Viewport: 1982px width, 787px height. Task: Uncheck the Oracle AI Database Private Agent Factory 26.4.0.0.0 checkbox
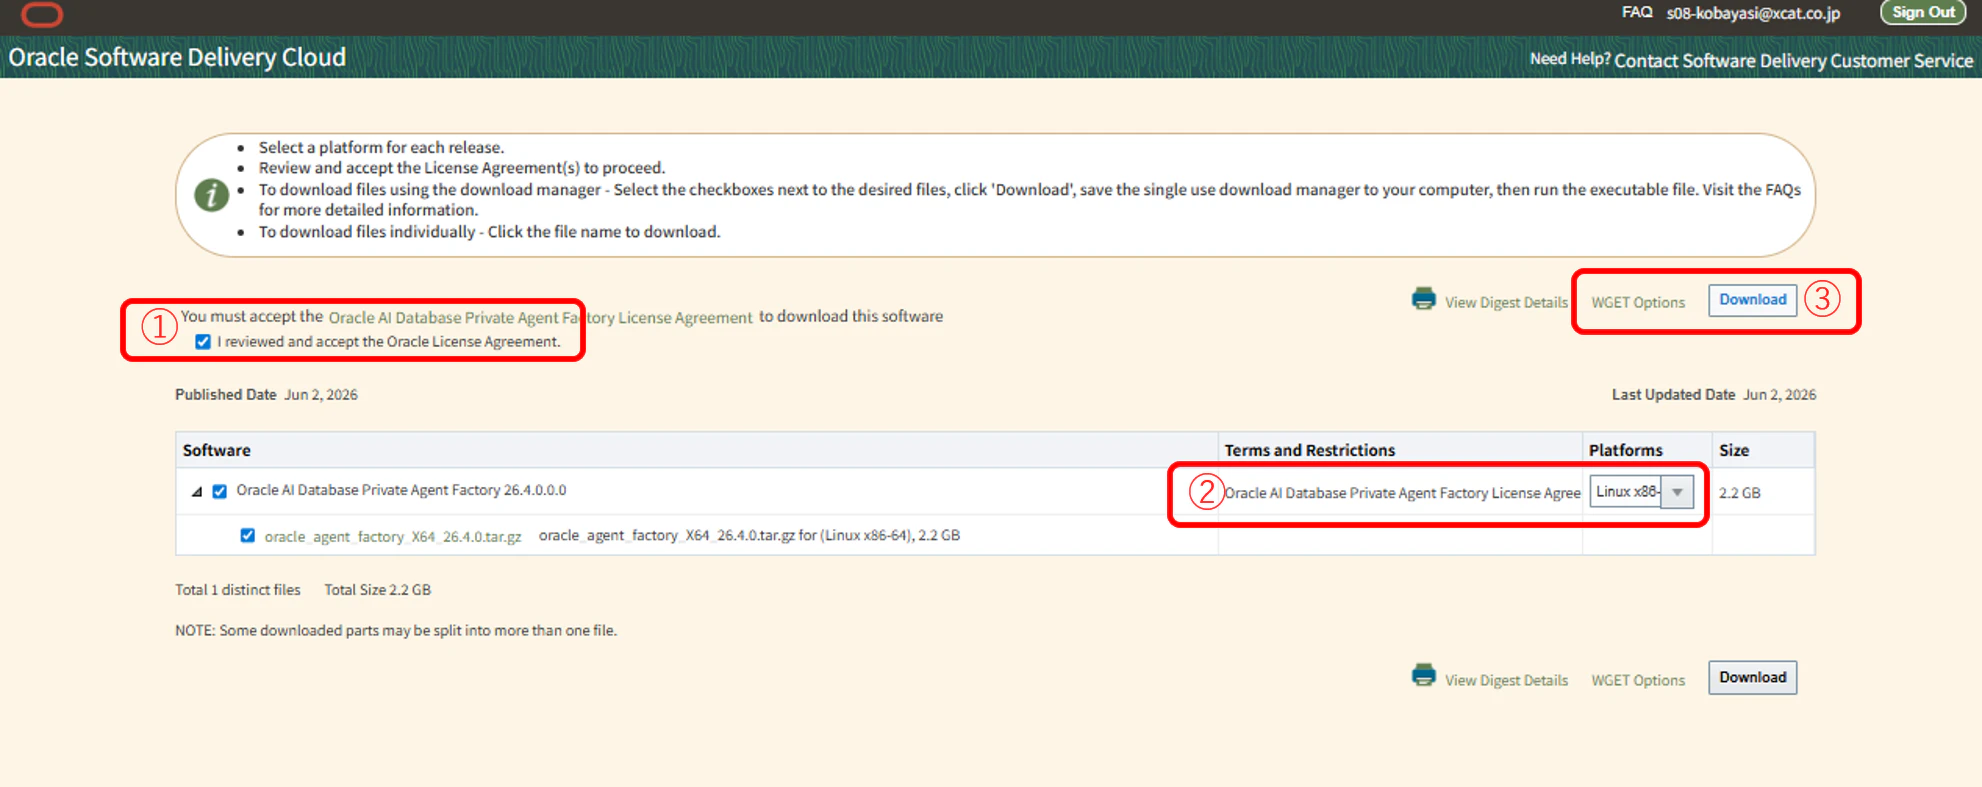[220, 491]
